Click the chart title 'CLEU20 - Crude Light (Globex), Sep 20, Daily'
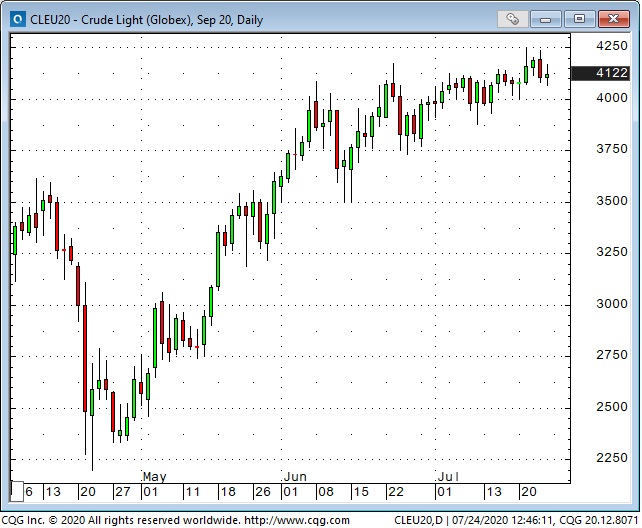 coord(146,20)
